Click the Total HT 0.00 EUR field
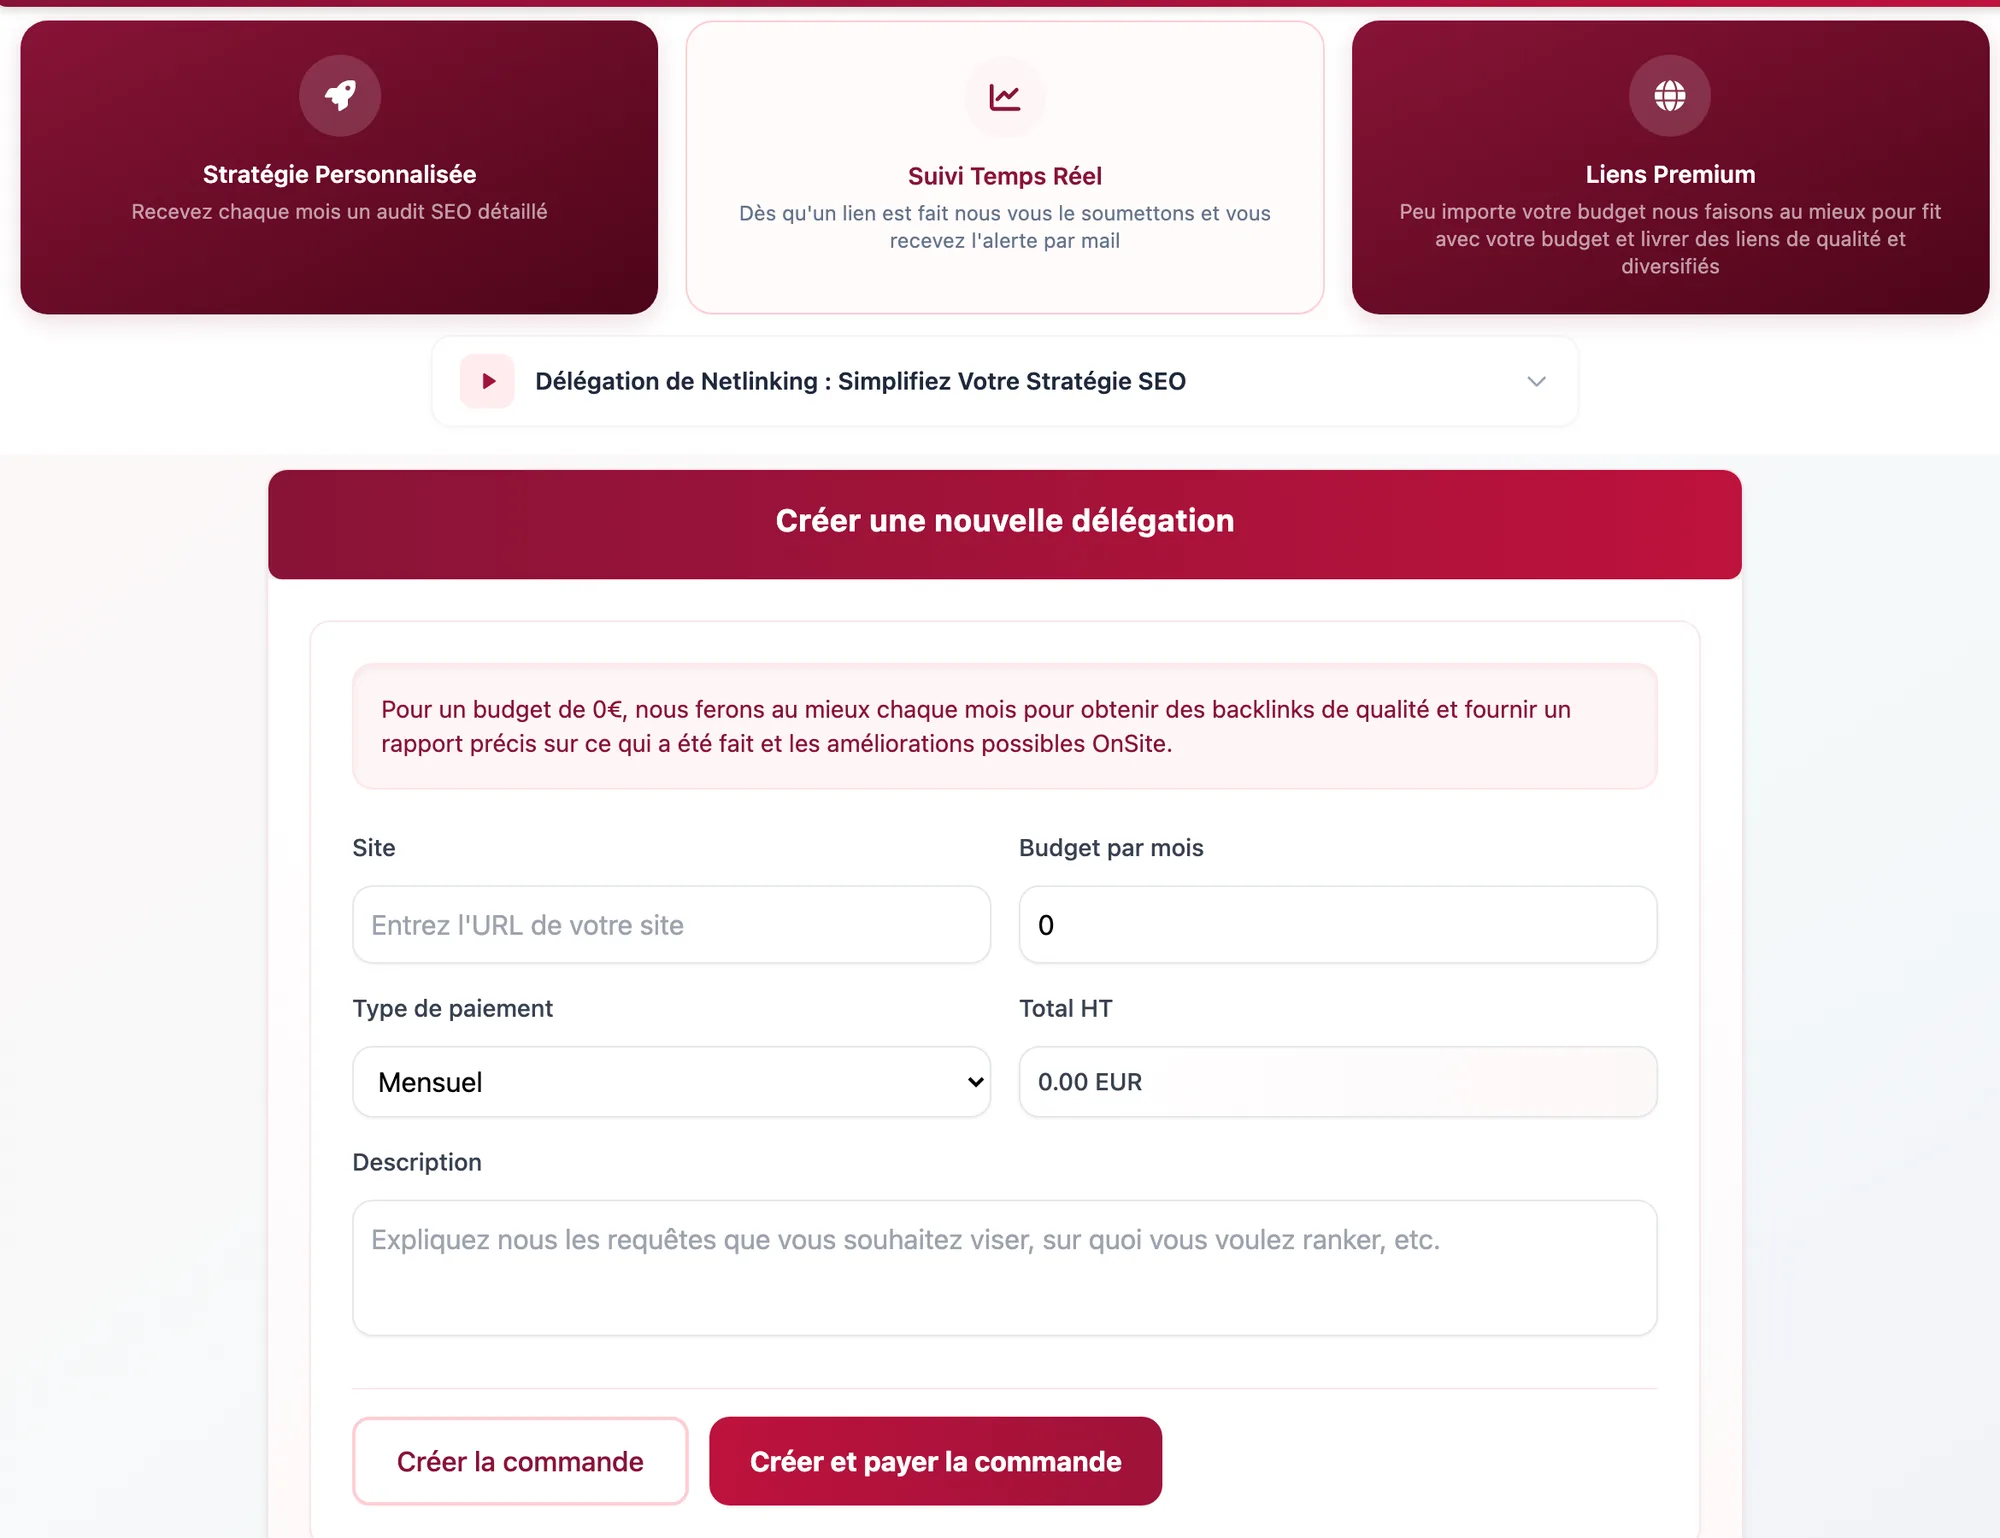2000x1538 pixels. pyautogui.click(x=1338, y=1082)
